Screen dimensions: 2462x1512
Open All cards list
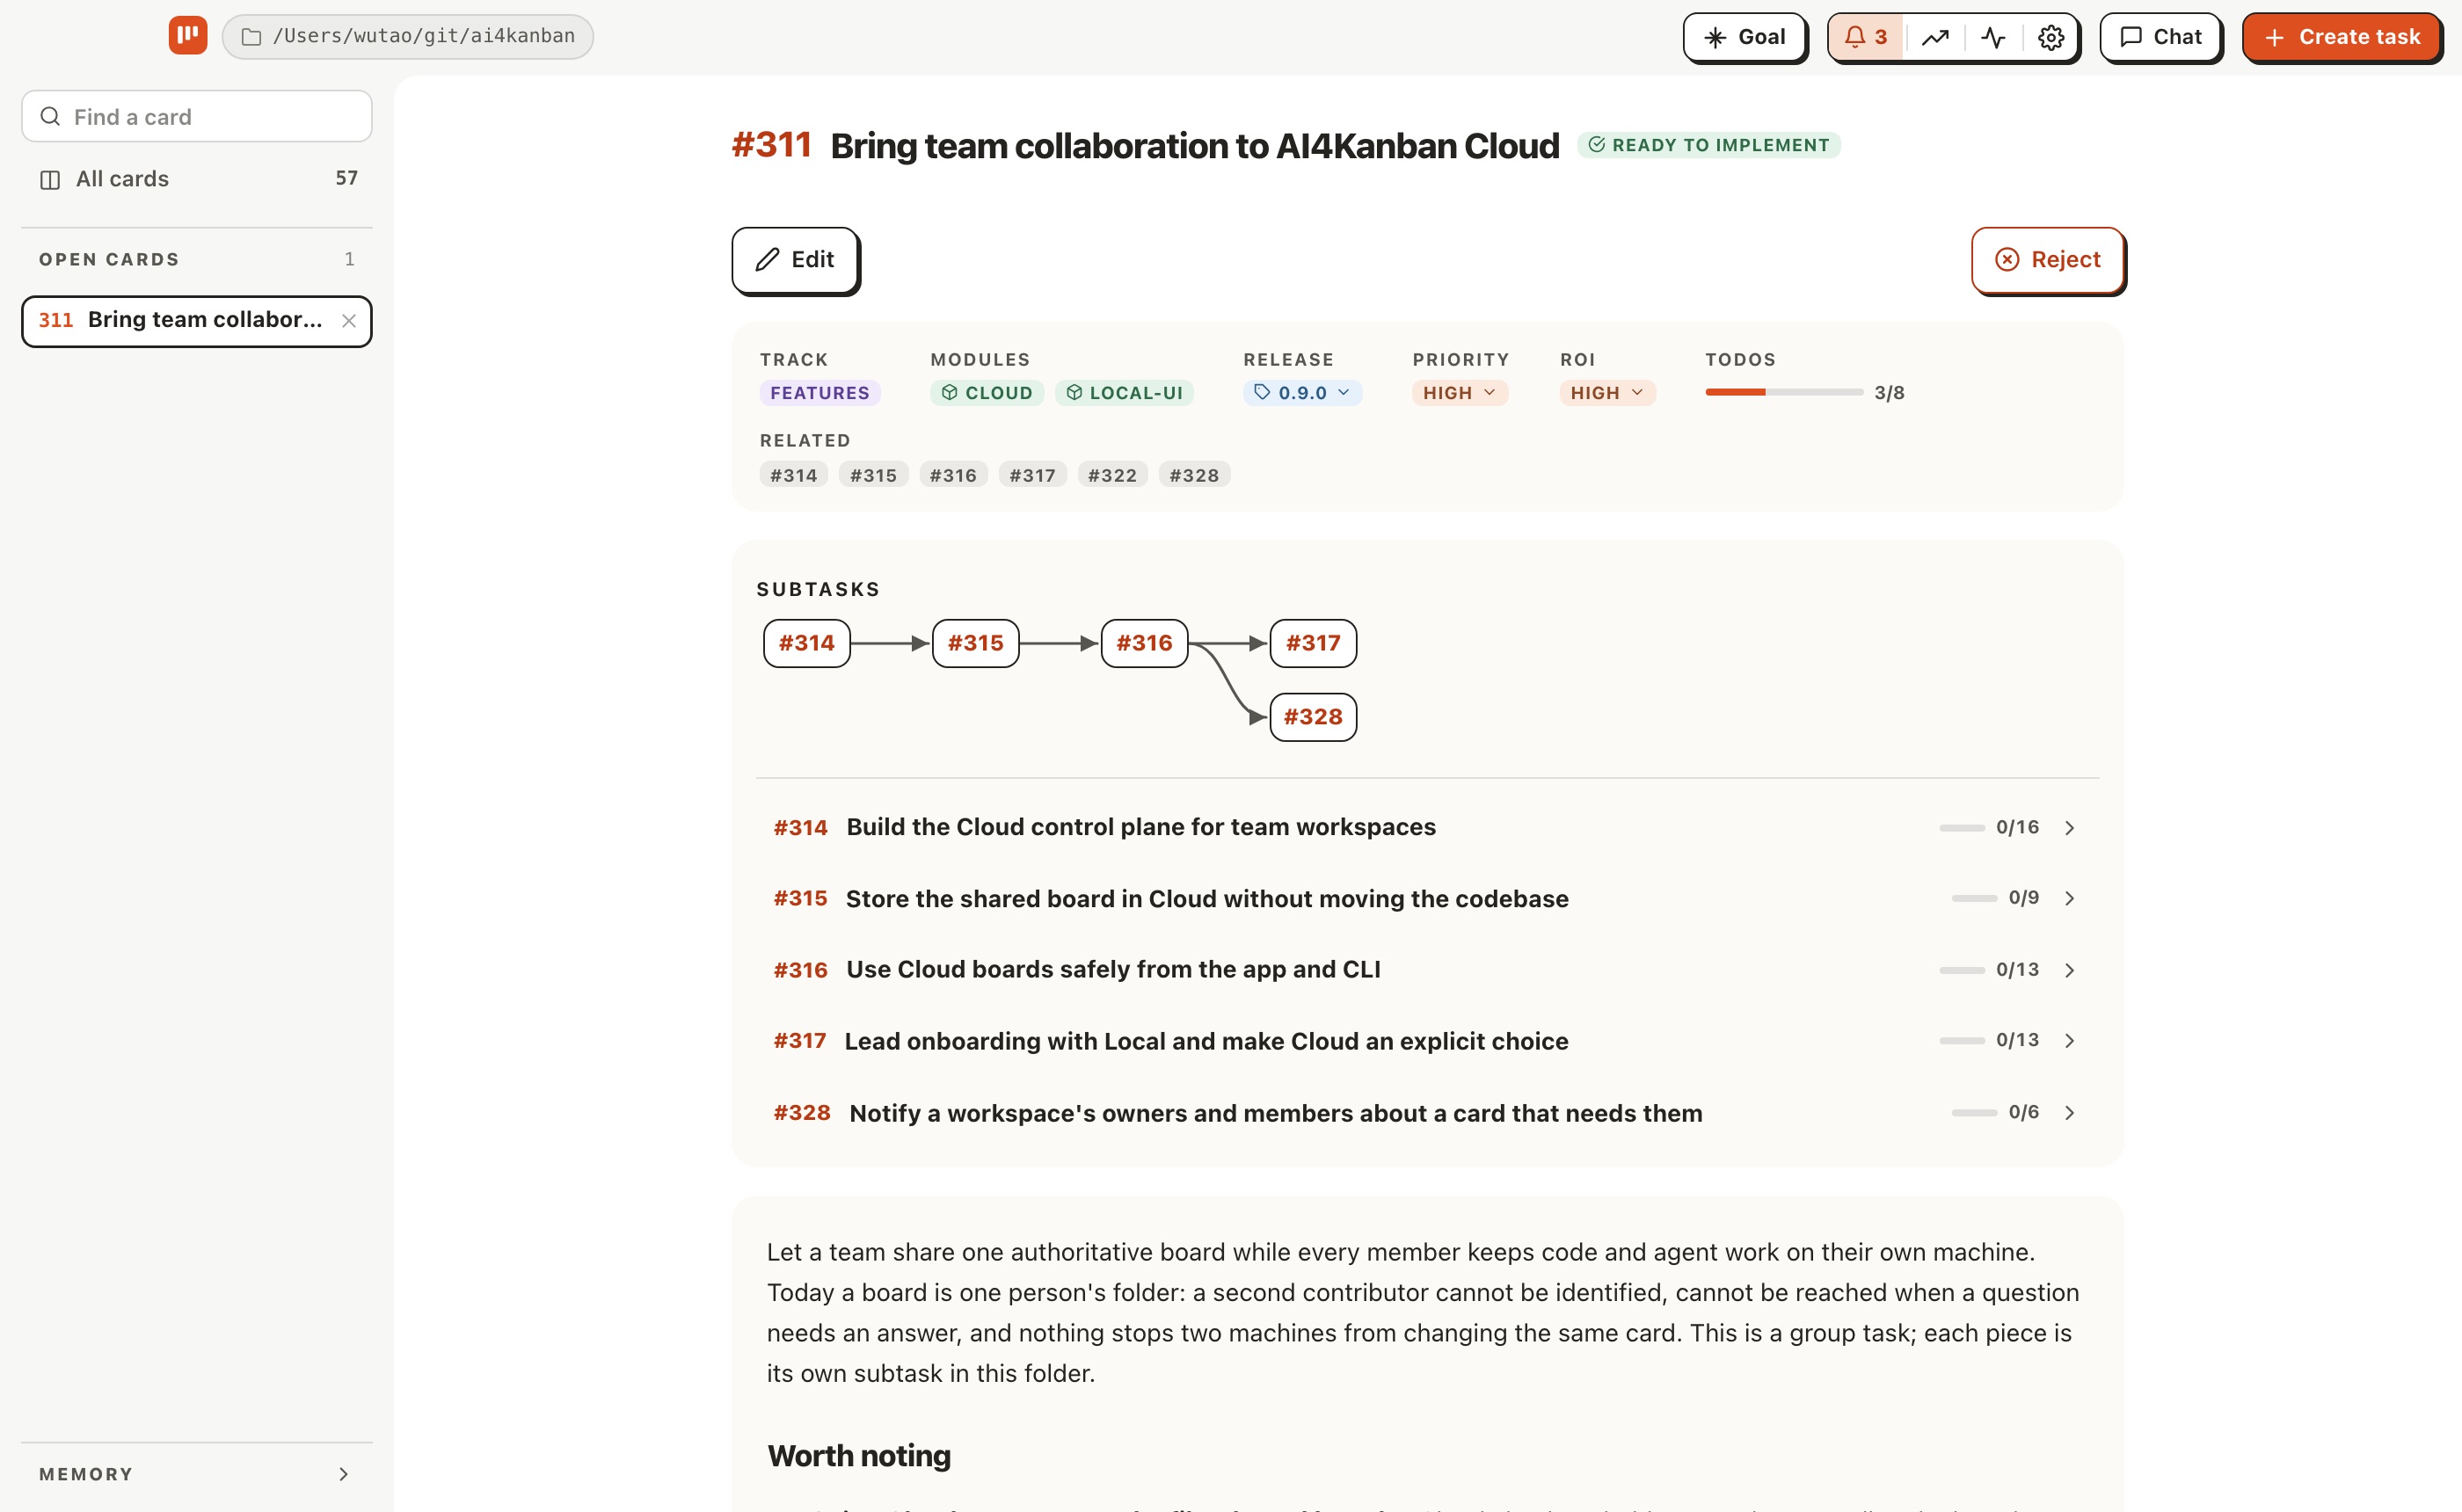[x=197, y=179]
